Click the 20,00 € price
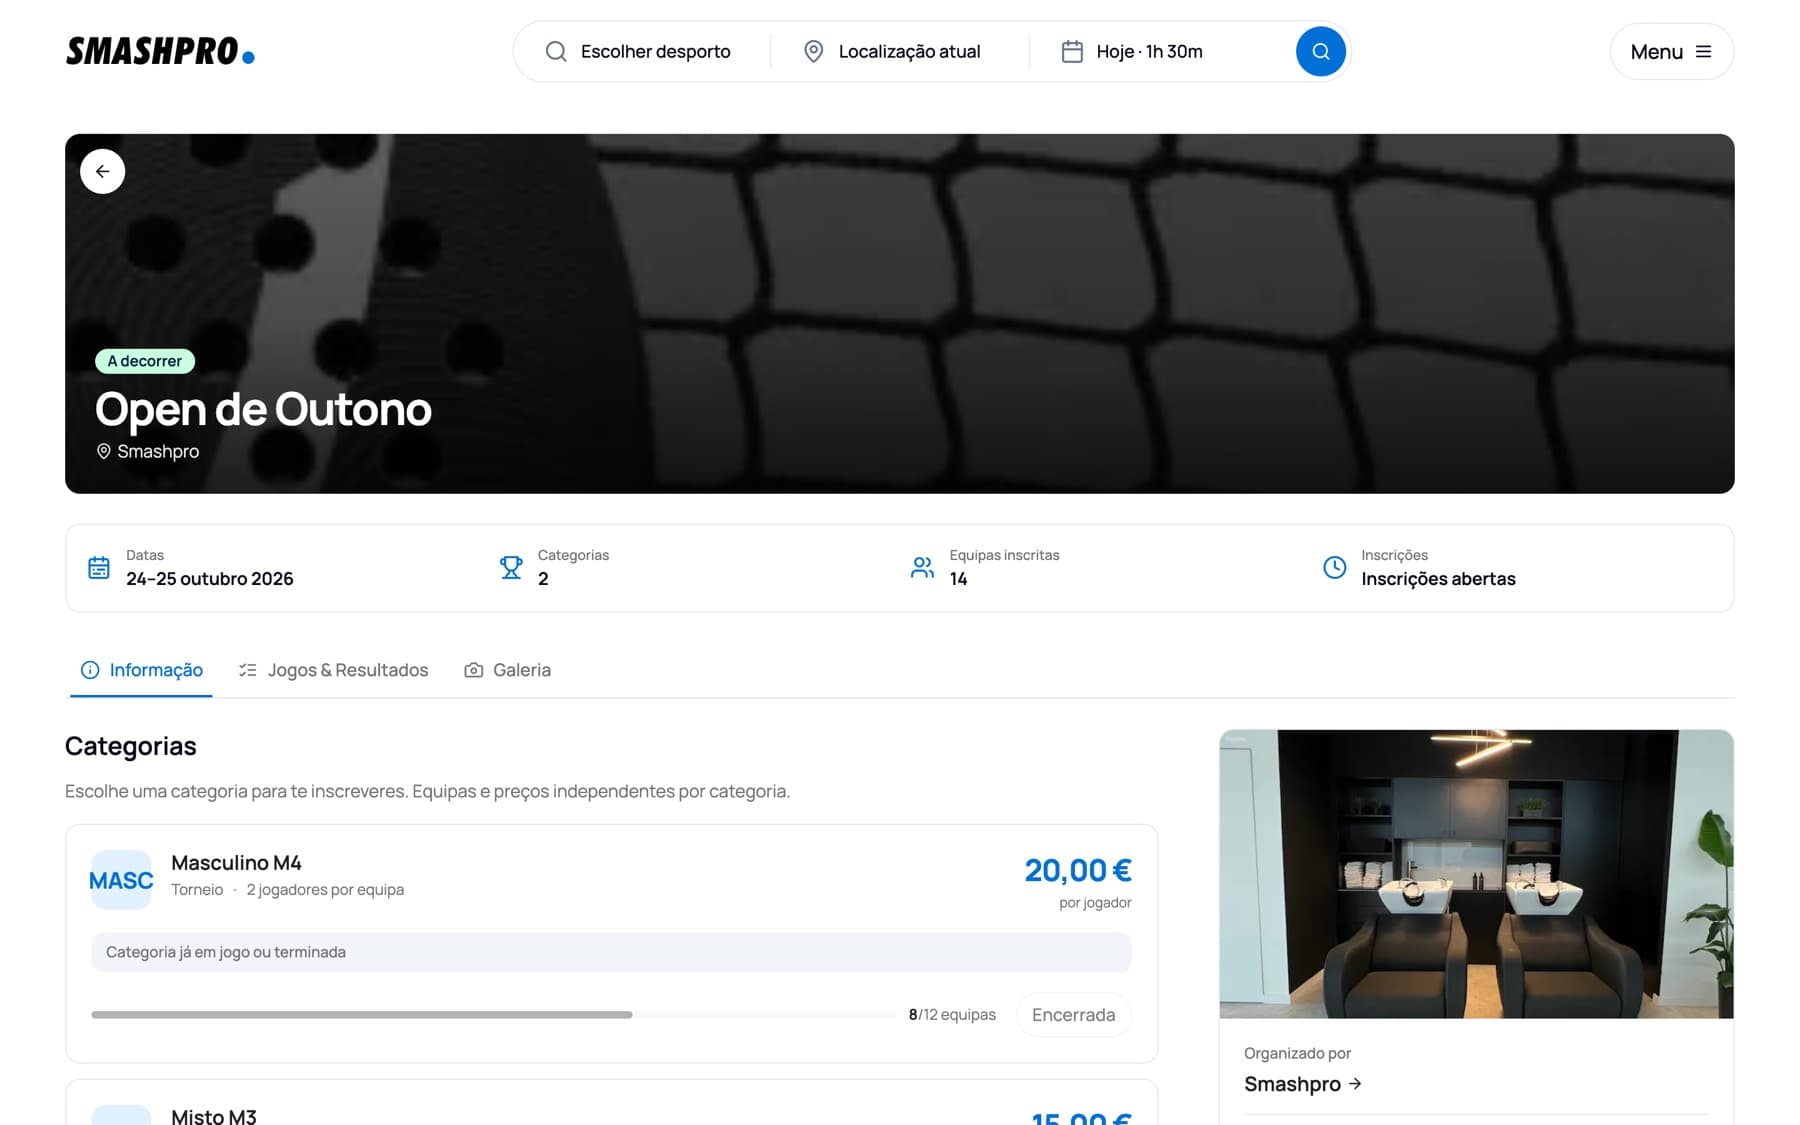 pos(1078,870)
